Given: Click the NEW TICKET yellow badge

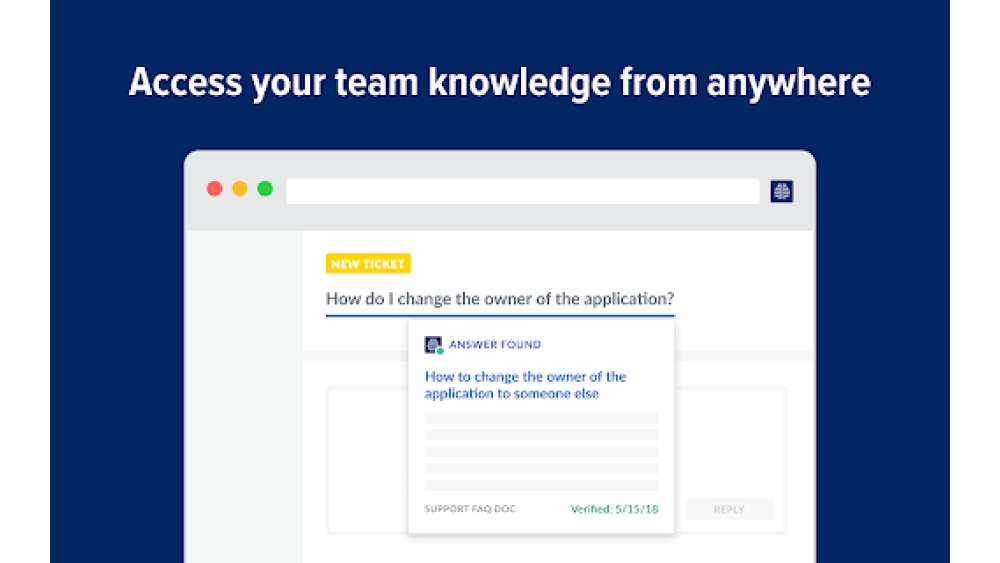Looking at the screenshot, I should tap(368, 263).
